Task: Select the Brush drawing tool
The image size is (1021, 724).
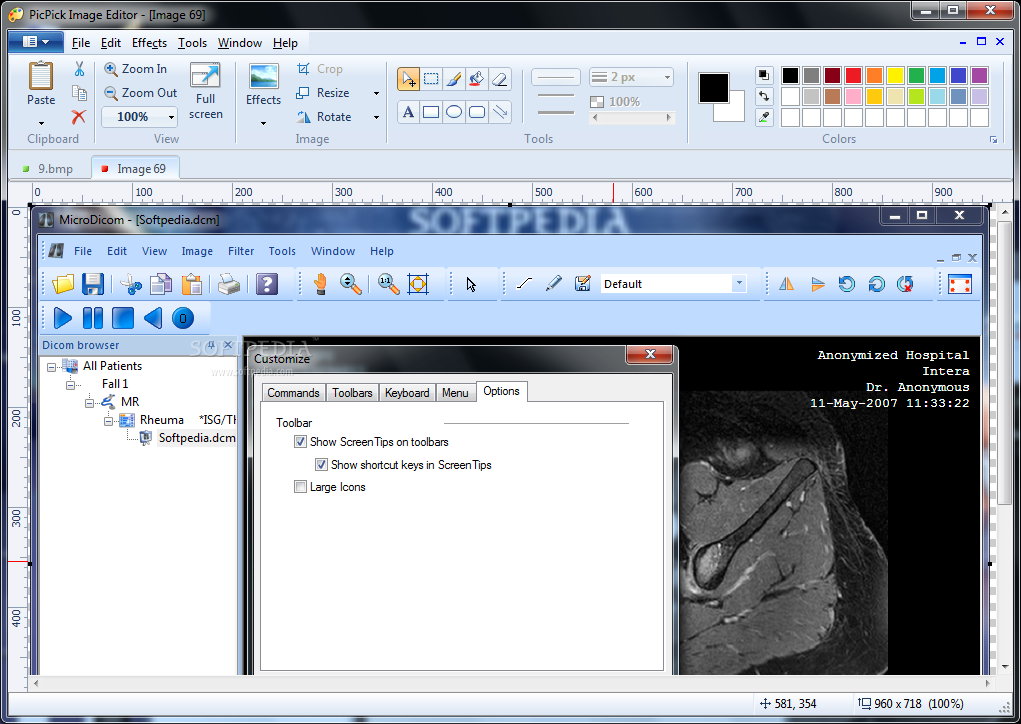Action: pyautogui.click(x=454, y=79)
